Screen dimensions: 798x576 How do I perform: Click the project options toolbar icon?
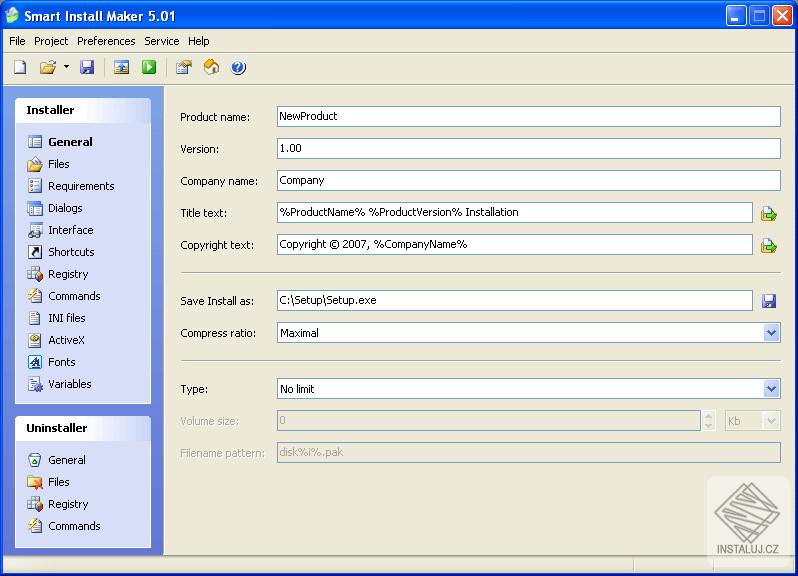click(x=183, y=67)
